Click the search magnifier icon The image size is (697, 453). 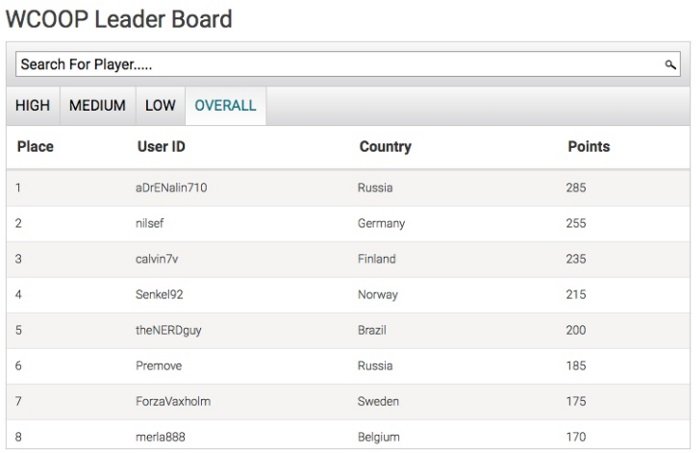tap(671, 65)
